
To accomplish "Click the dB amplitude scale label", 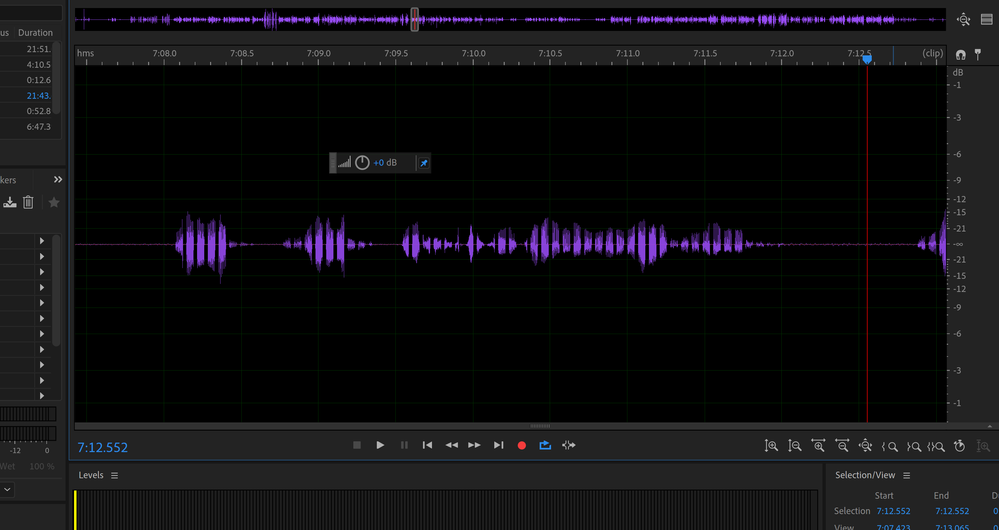I will click(x=958, y=73).
